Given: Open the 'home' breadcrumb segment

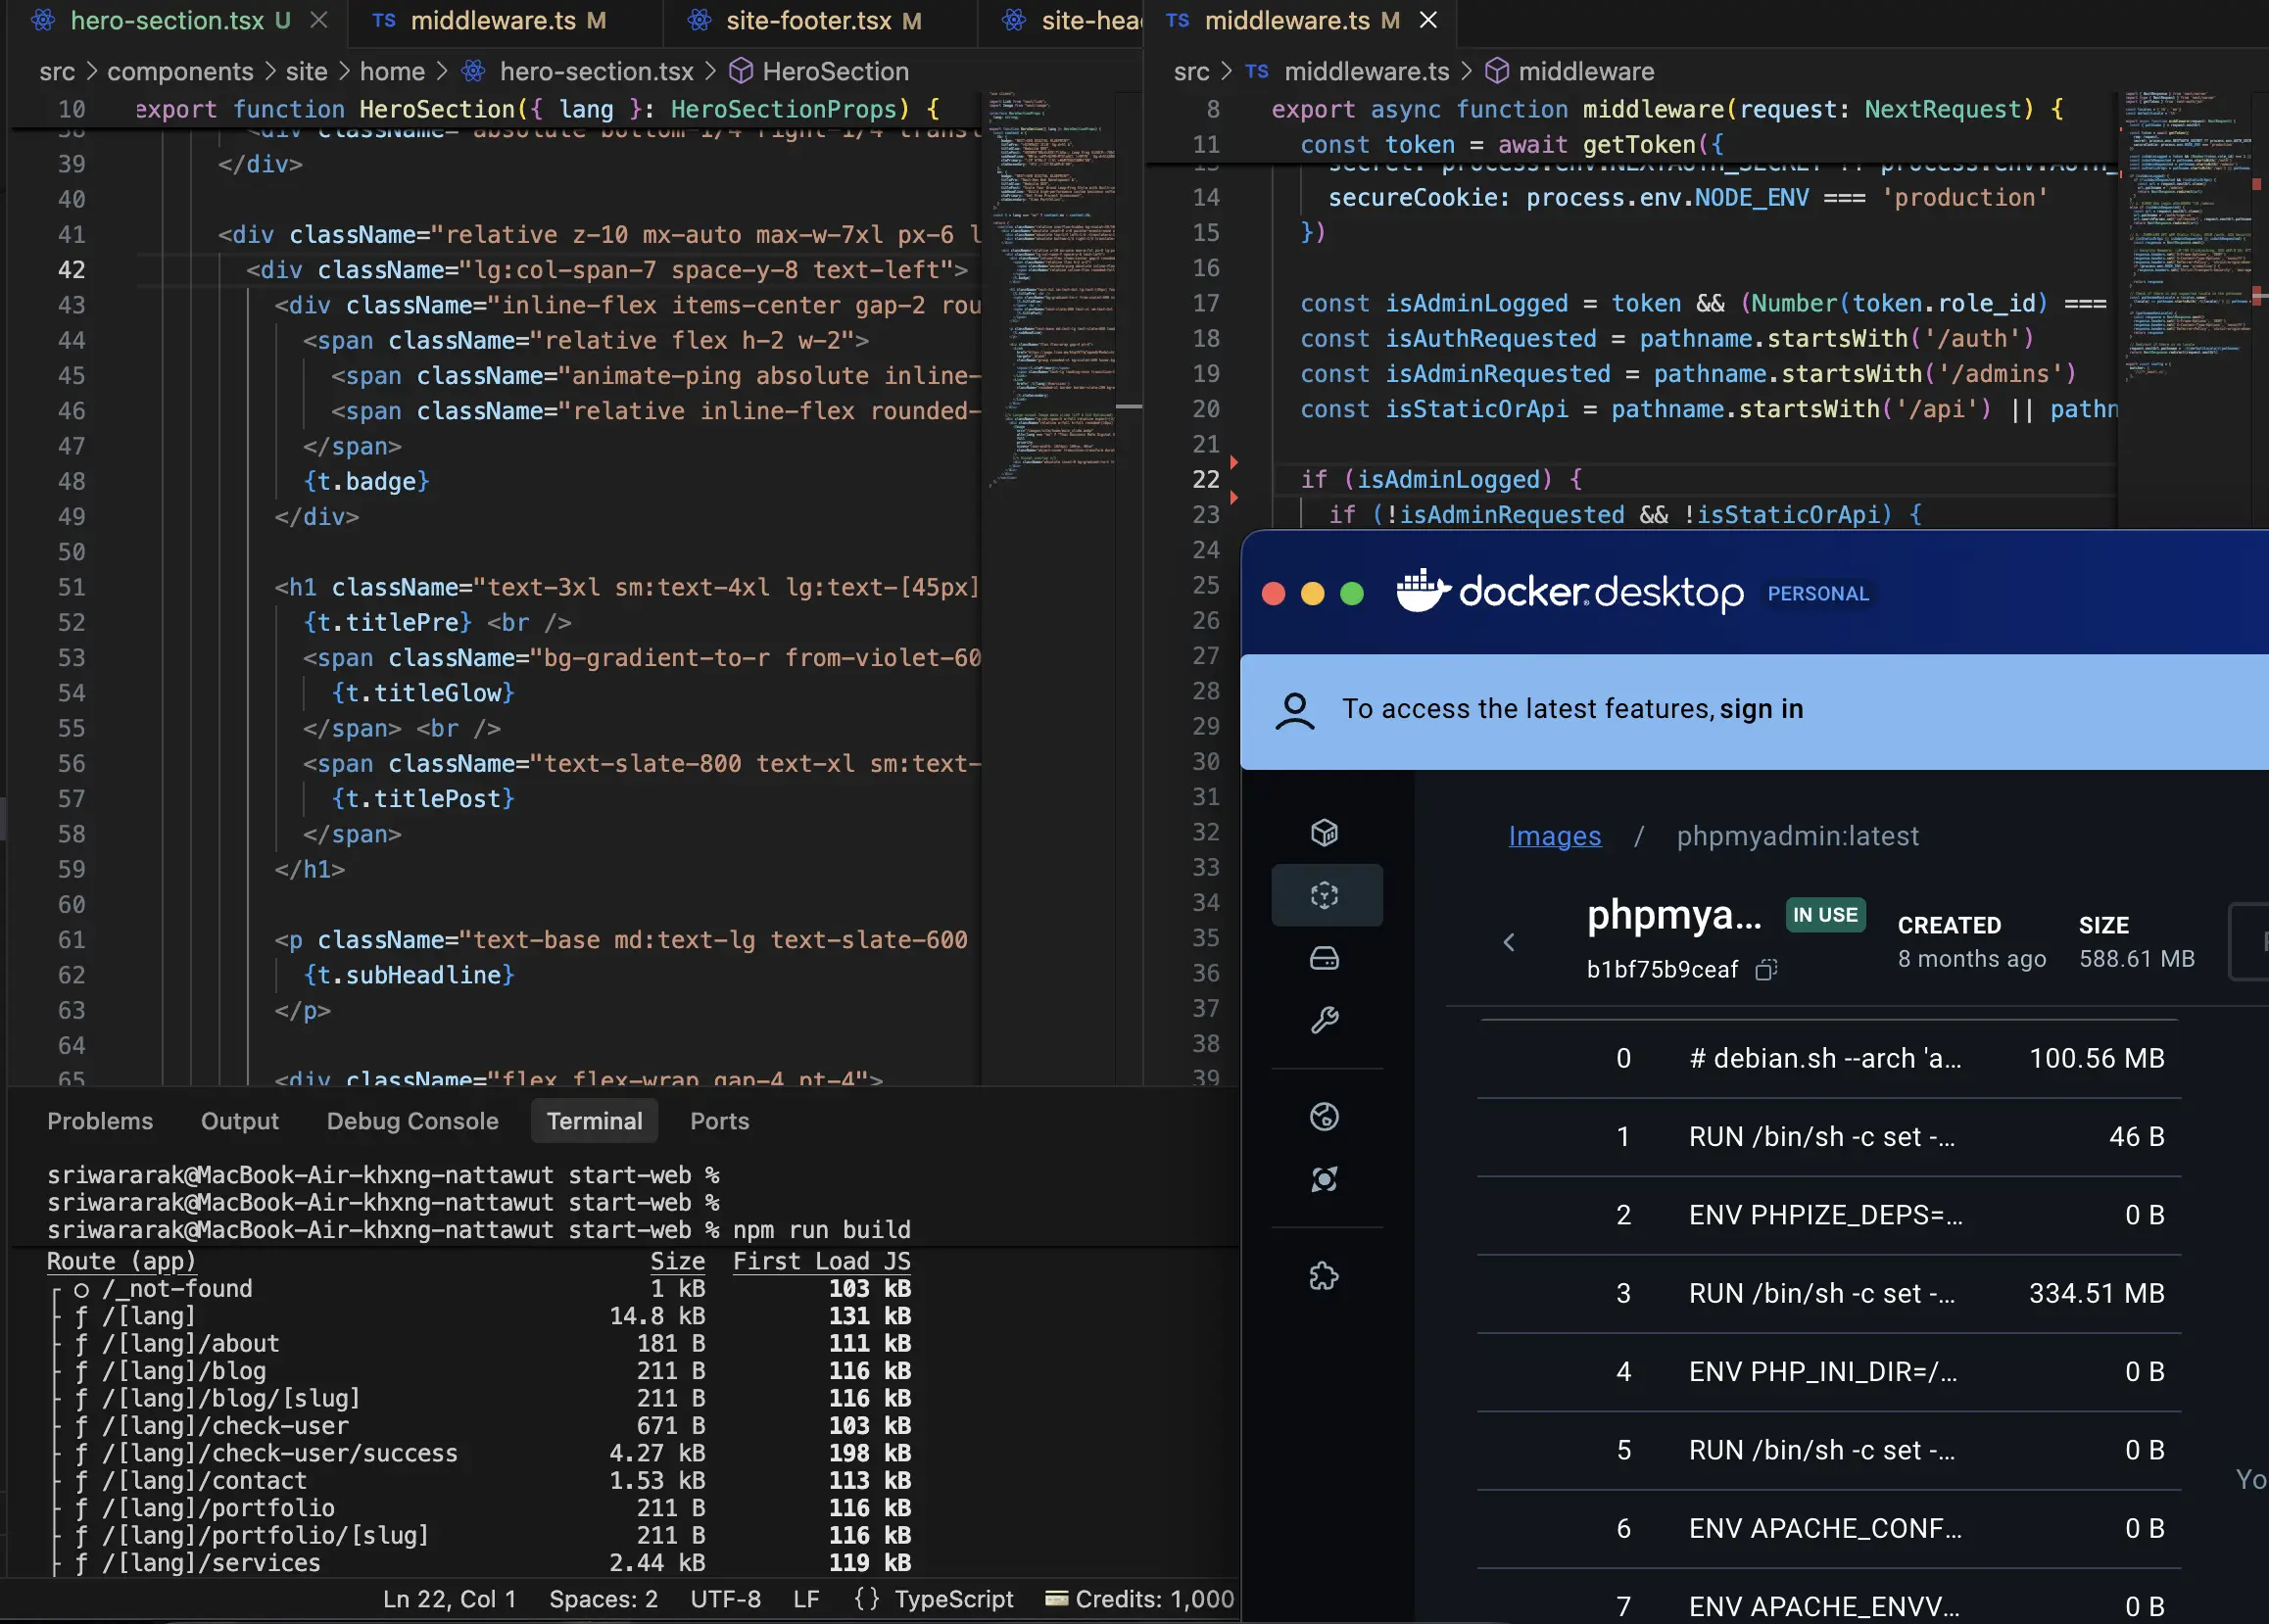Looking at the screenshot, I should pos(392,71).
